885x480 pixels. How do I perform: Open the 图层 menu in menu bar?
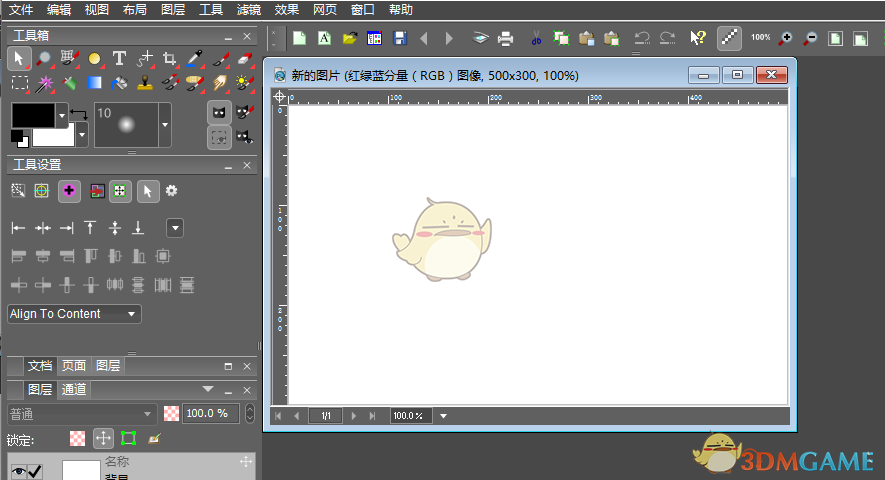[x=173, y=10]
